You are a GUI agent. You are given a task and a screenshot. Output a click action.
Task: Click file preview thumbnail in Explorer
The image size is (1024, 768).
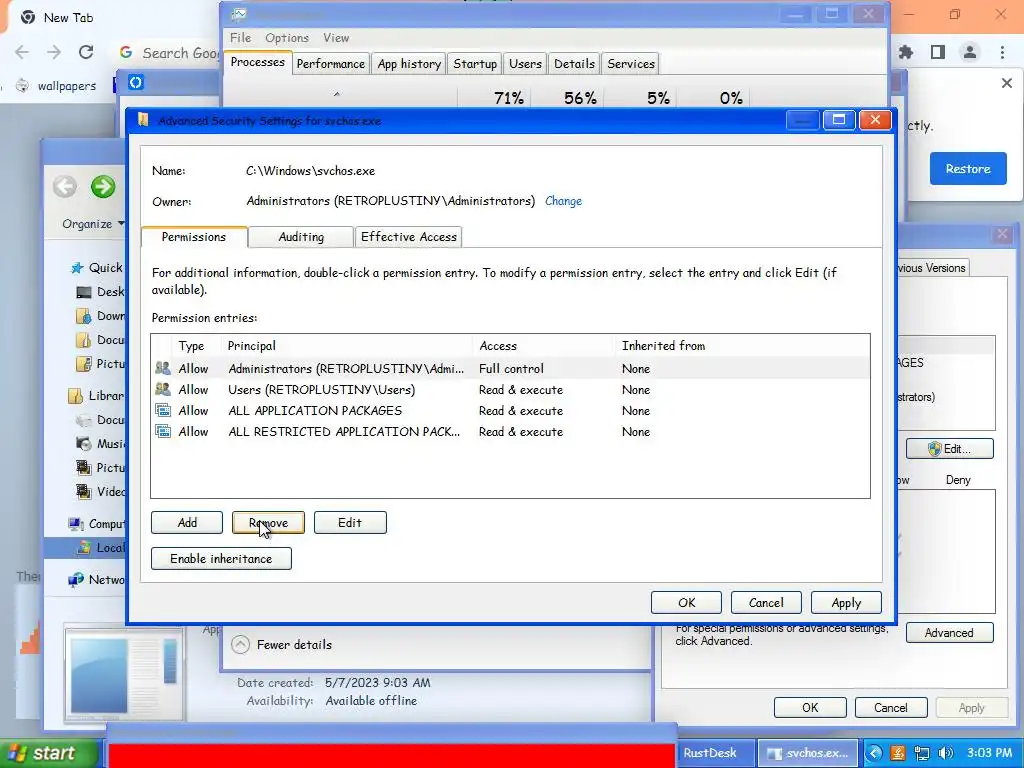(124, 676)
